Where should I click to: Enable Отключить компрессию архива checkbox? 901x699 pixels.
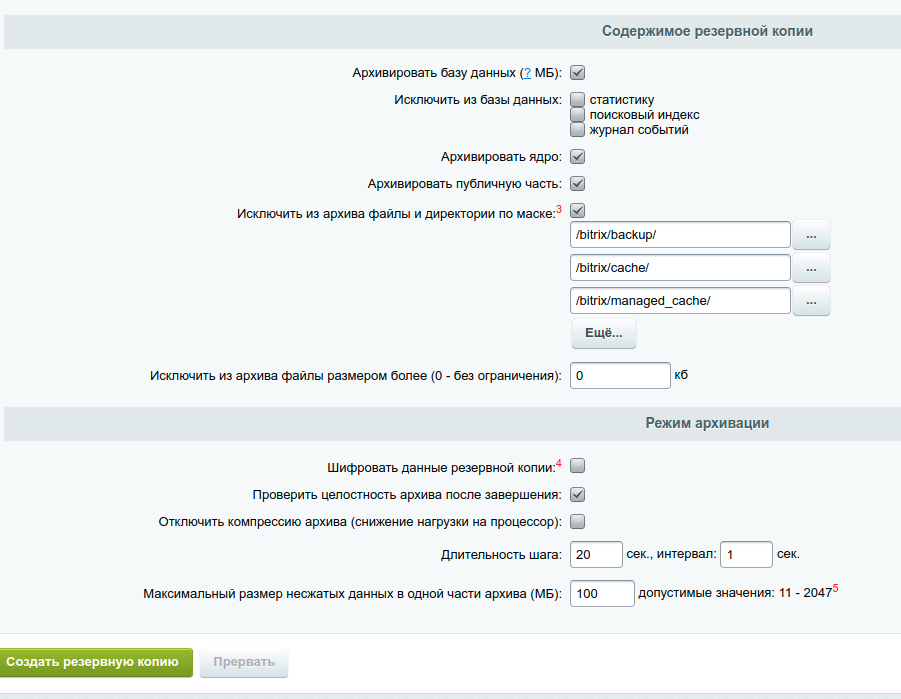[x=577, y=521]
